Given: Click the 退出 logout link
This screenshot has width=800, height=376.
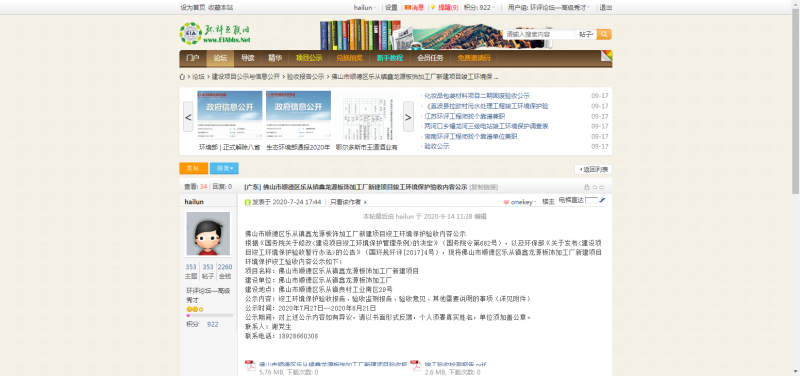Looking at the screenshot, I should (606, 8).
